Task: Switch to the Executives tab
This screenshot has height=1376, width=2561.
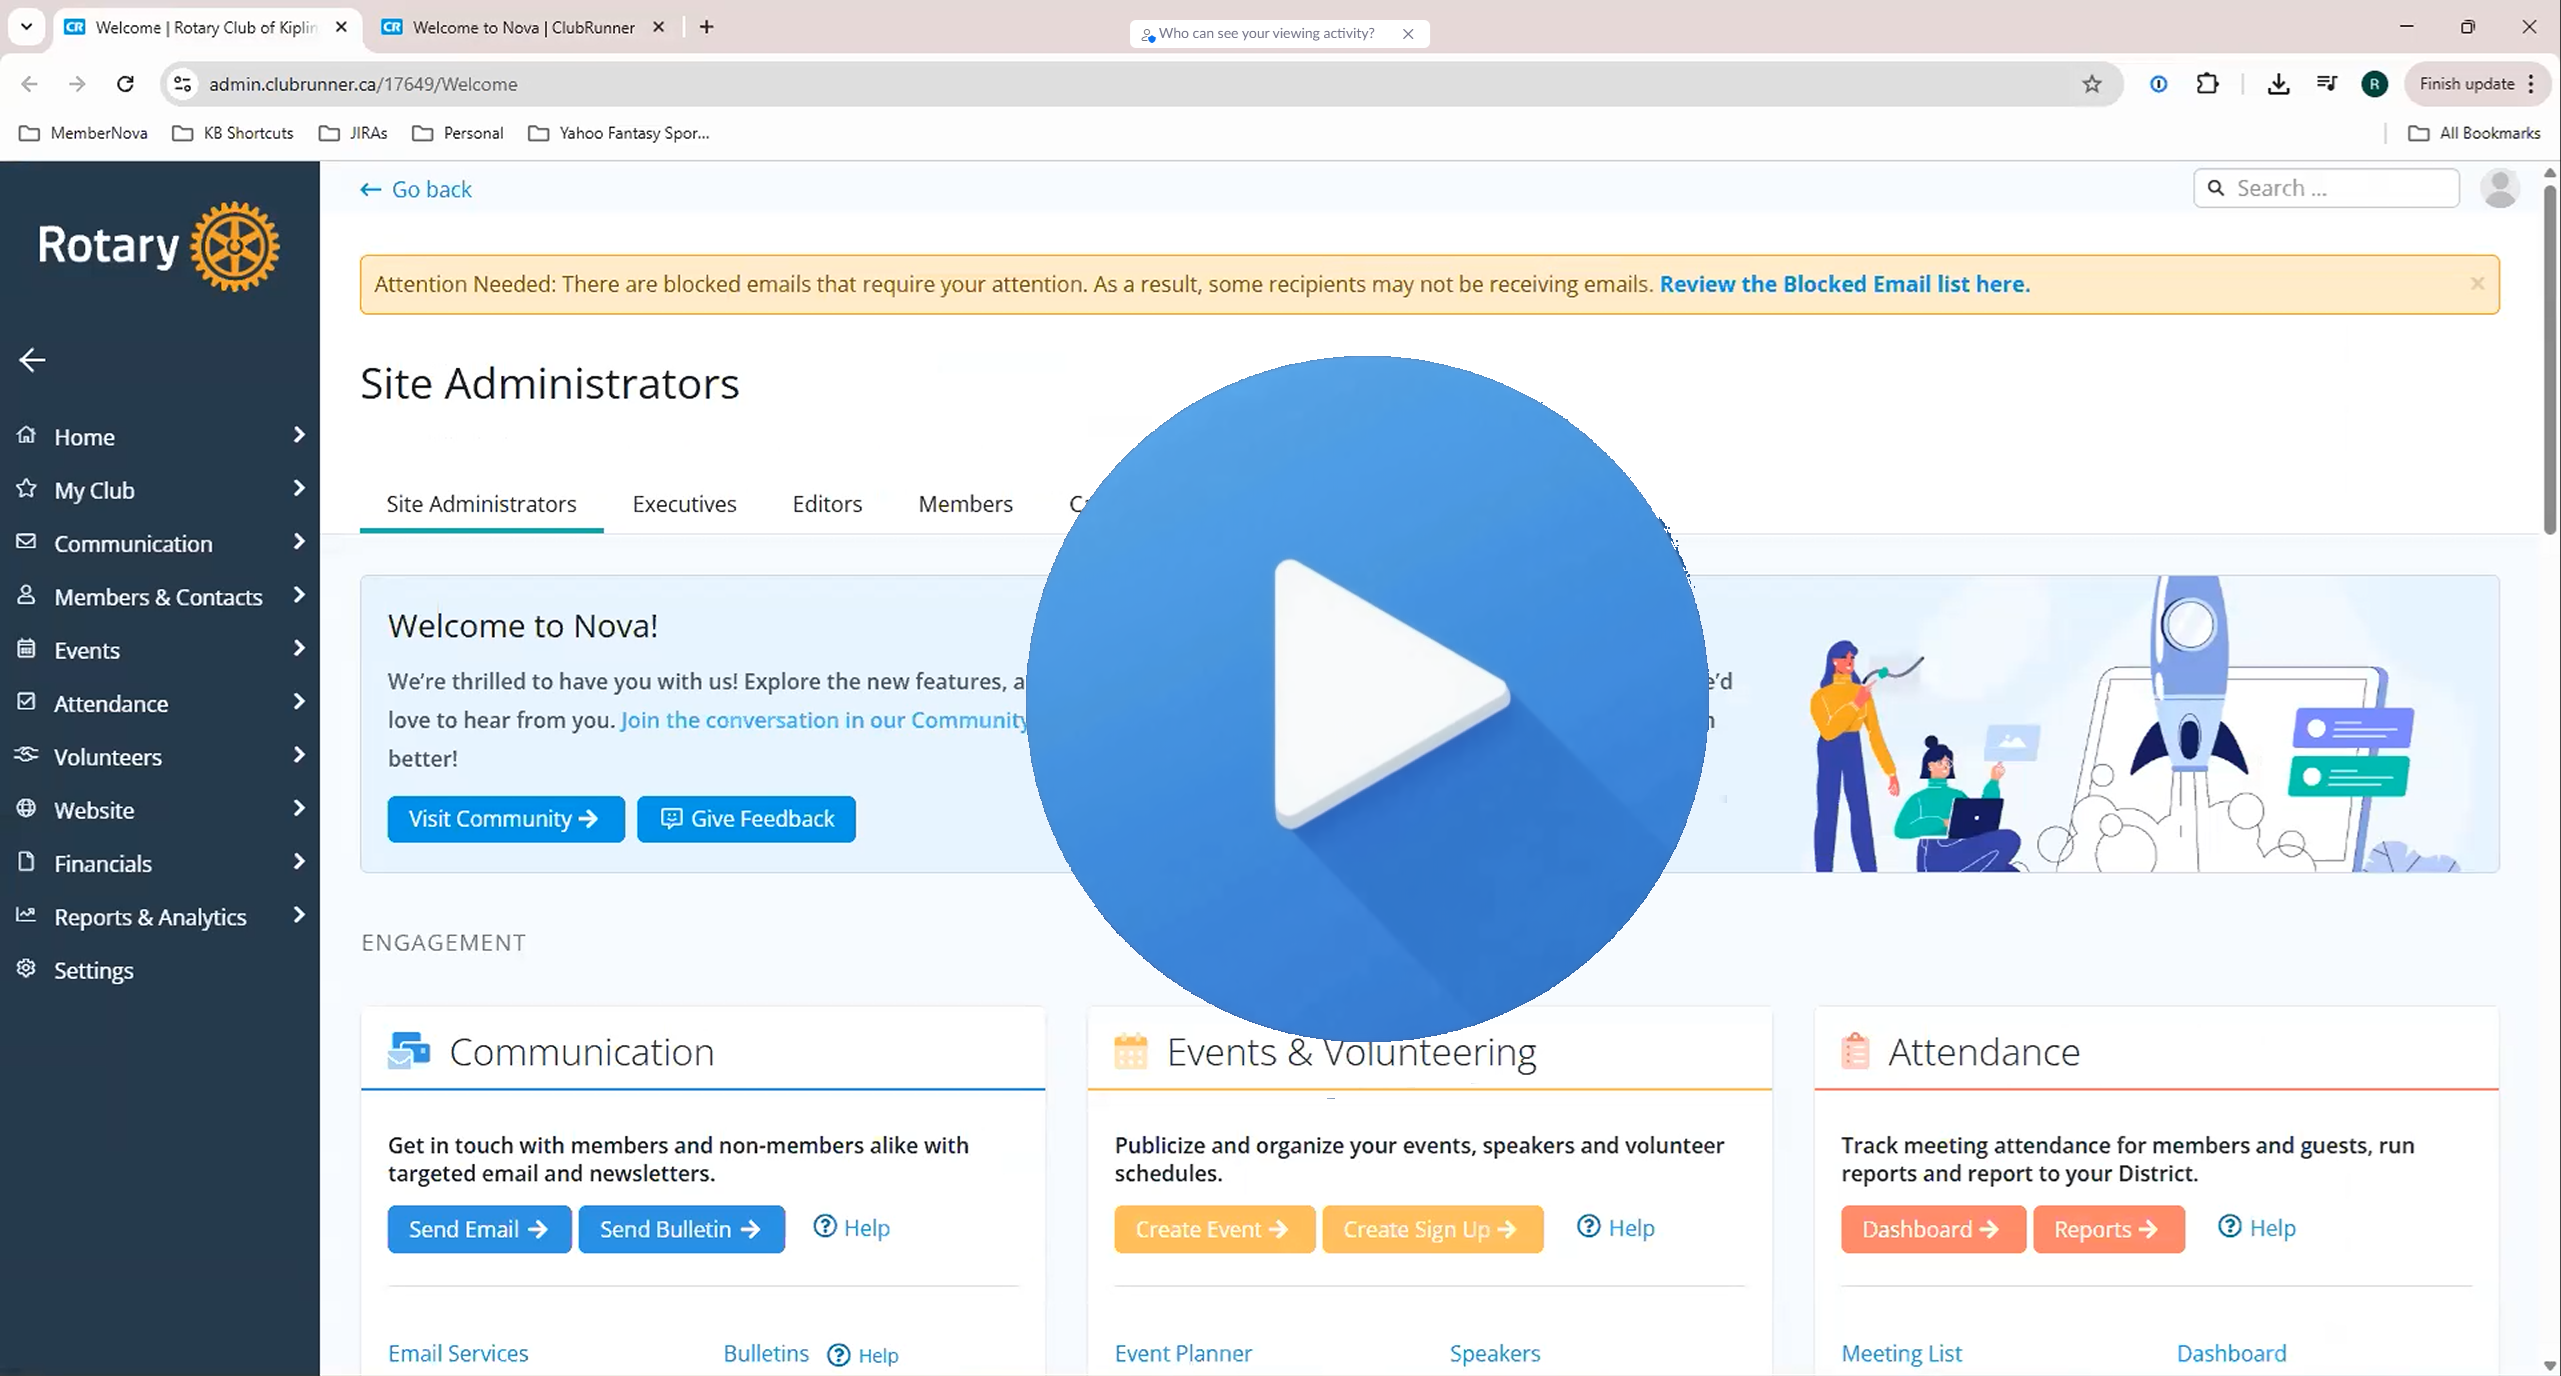Action: (x=684, y=504)
